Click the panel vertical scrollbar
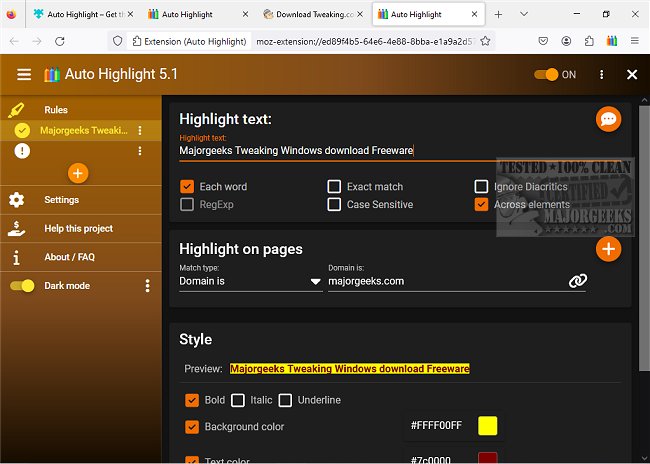The width and height of the screenshot is (650, 464). (x=644, y=236)
